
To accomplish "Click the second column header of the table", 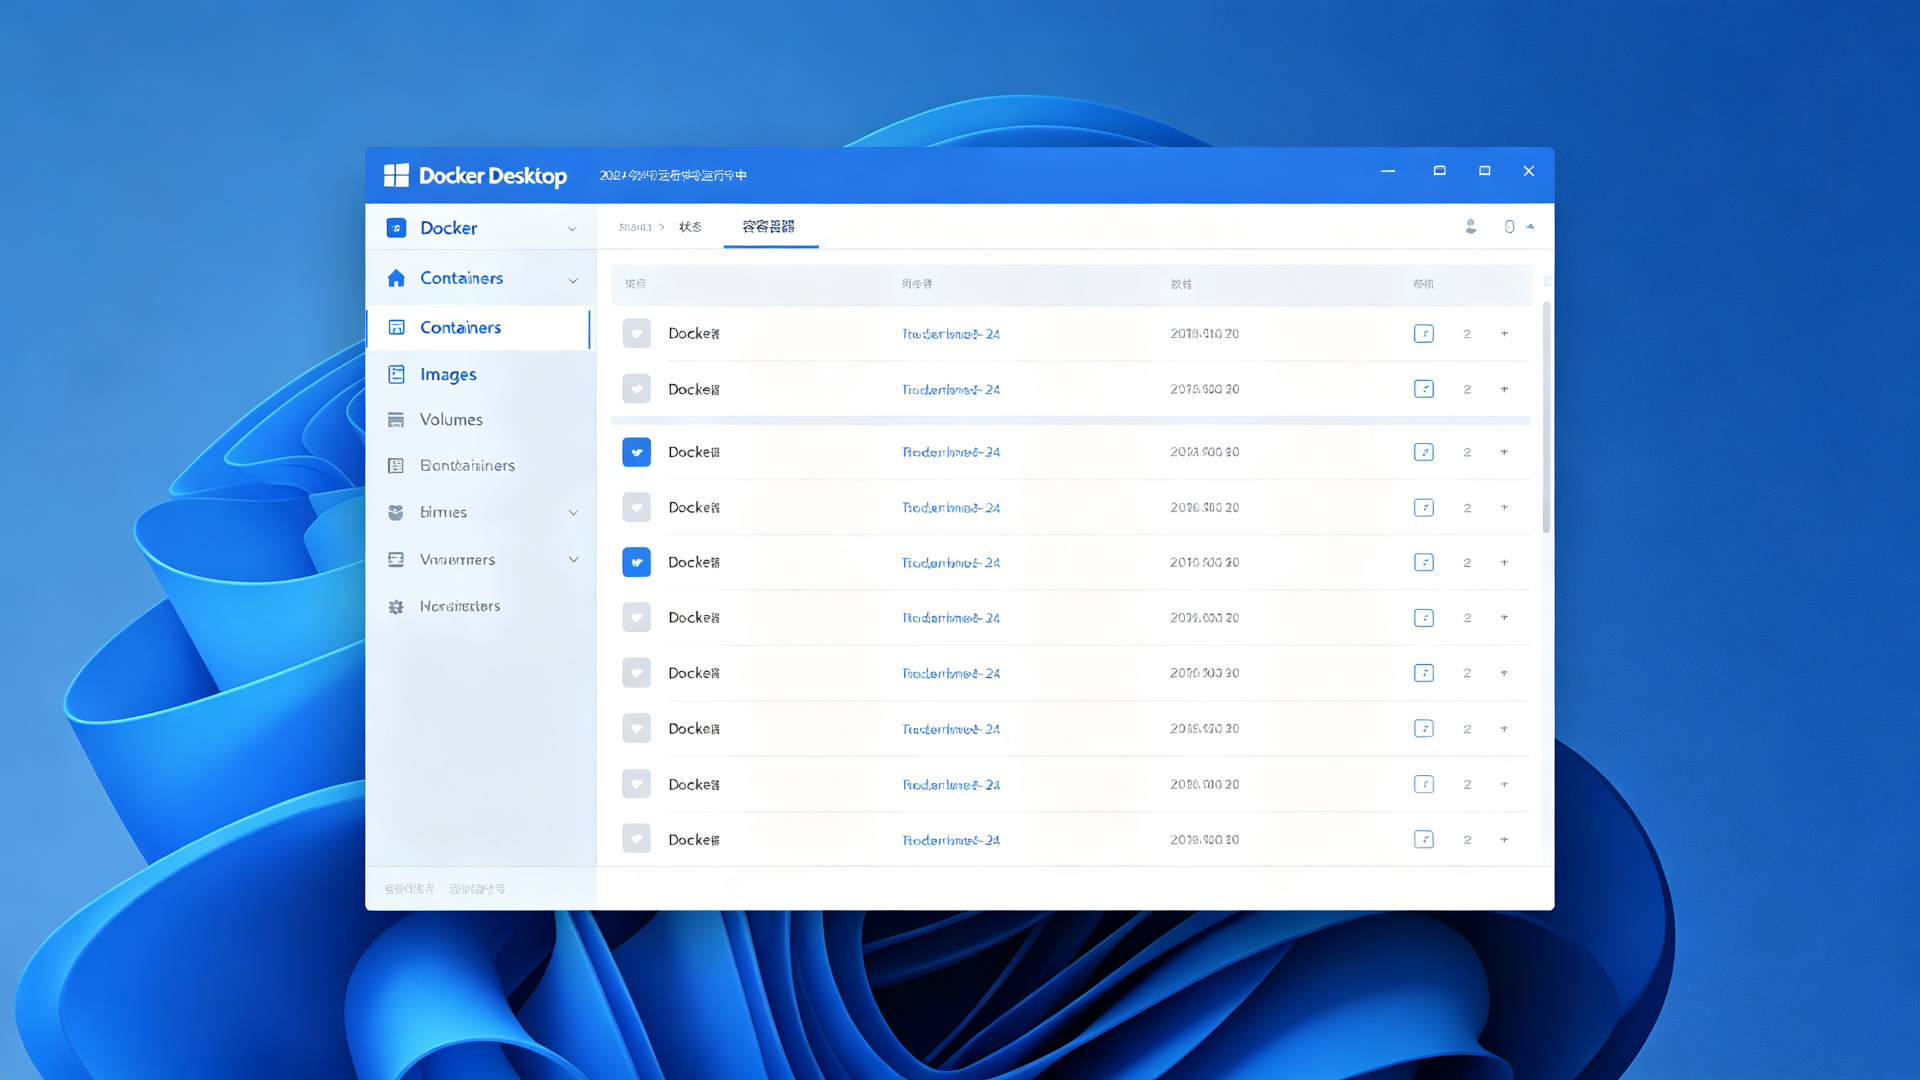I will point(916,284).
